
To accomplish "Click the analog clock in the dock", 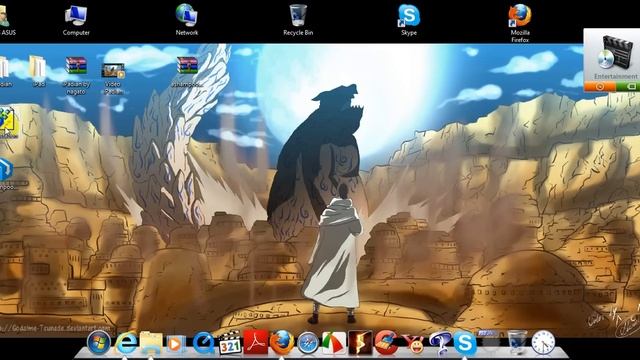I will point(543,343).
